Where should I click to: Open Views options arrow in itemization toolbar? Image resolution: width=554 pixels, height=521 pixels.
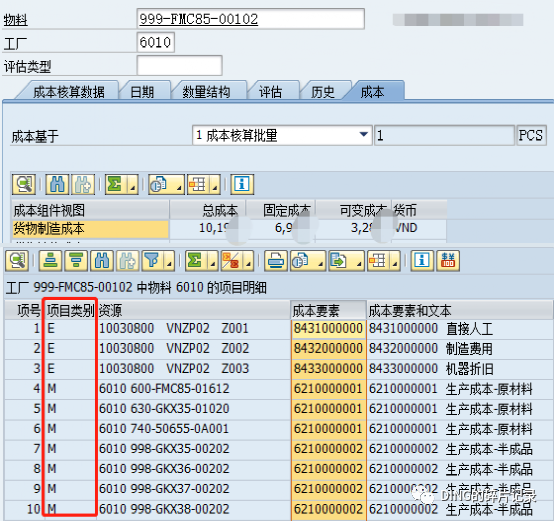click(x=320, y=261)
